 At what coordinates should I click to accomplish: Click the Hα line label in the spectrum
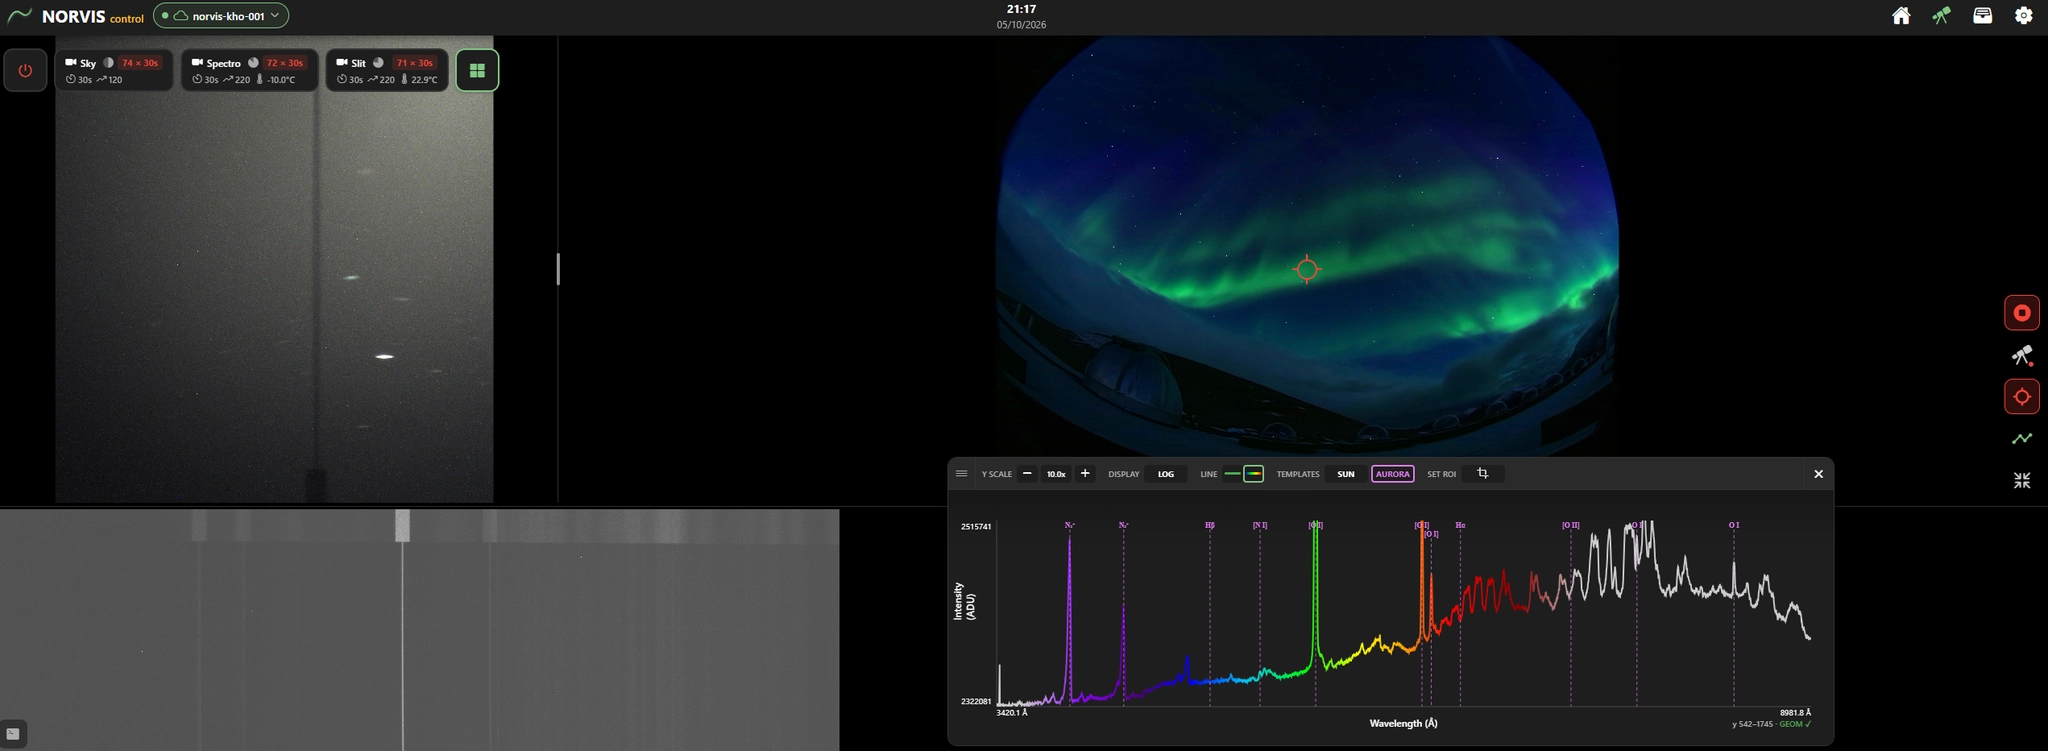click(1460, 525)
